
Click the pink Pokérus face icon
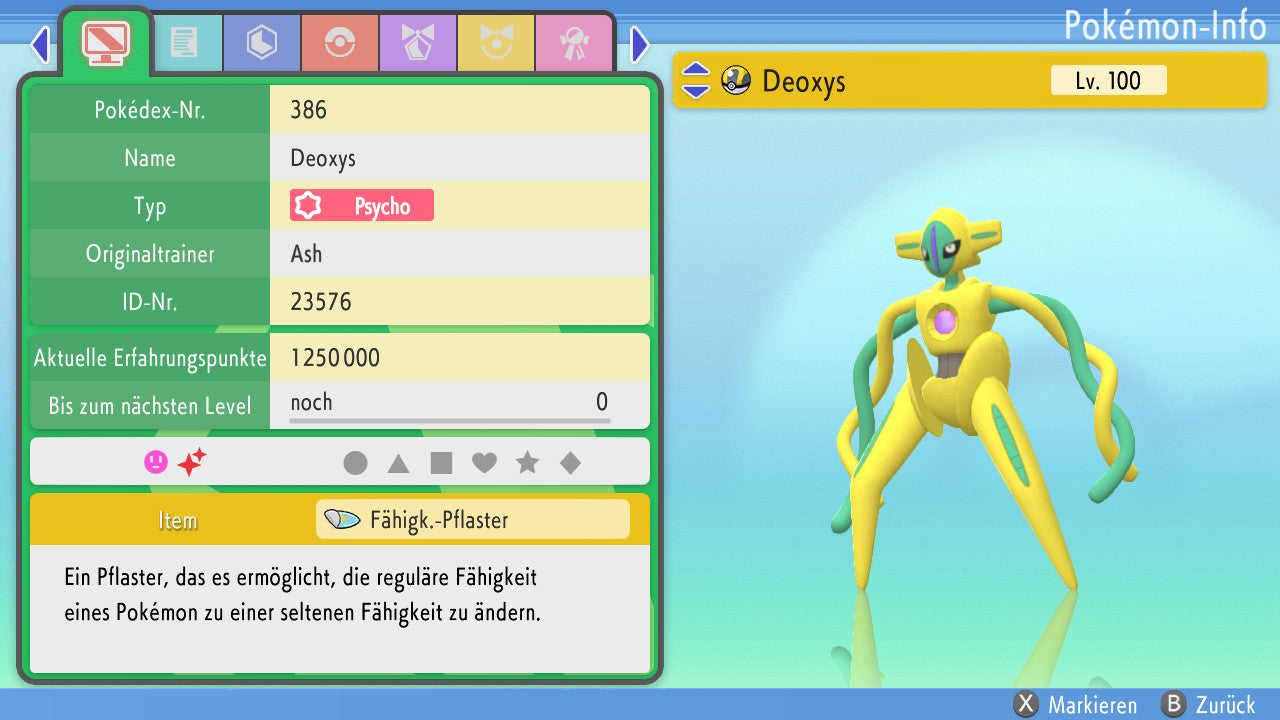156,462
